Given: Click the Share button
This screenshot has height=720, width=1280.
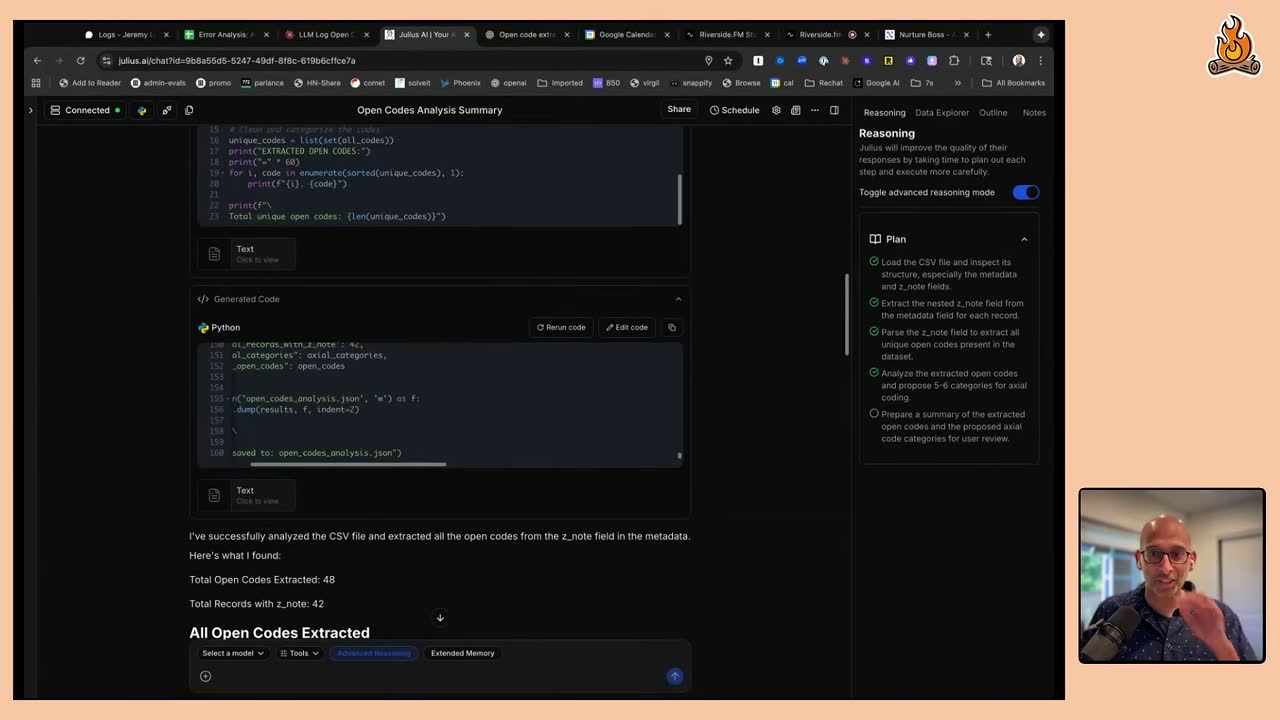Looking at the screenshot, I should (x=679, y=109).
